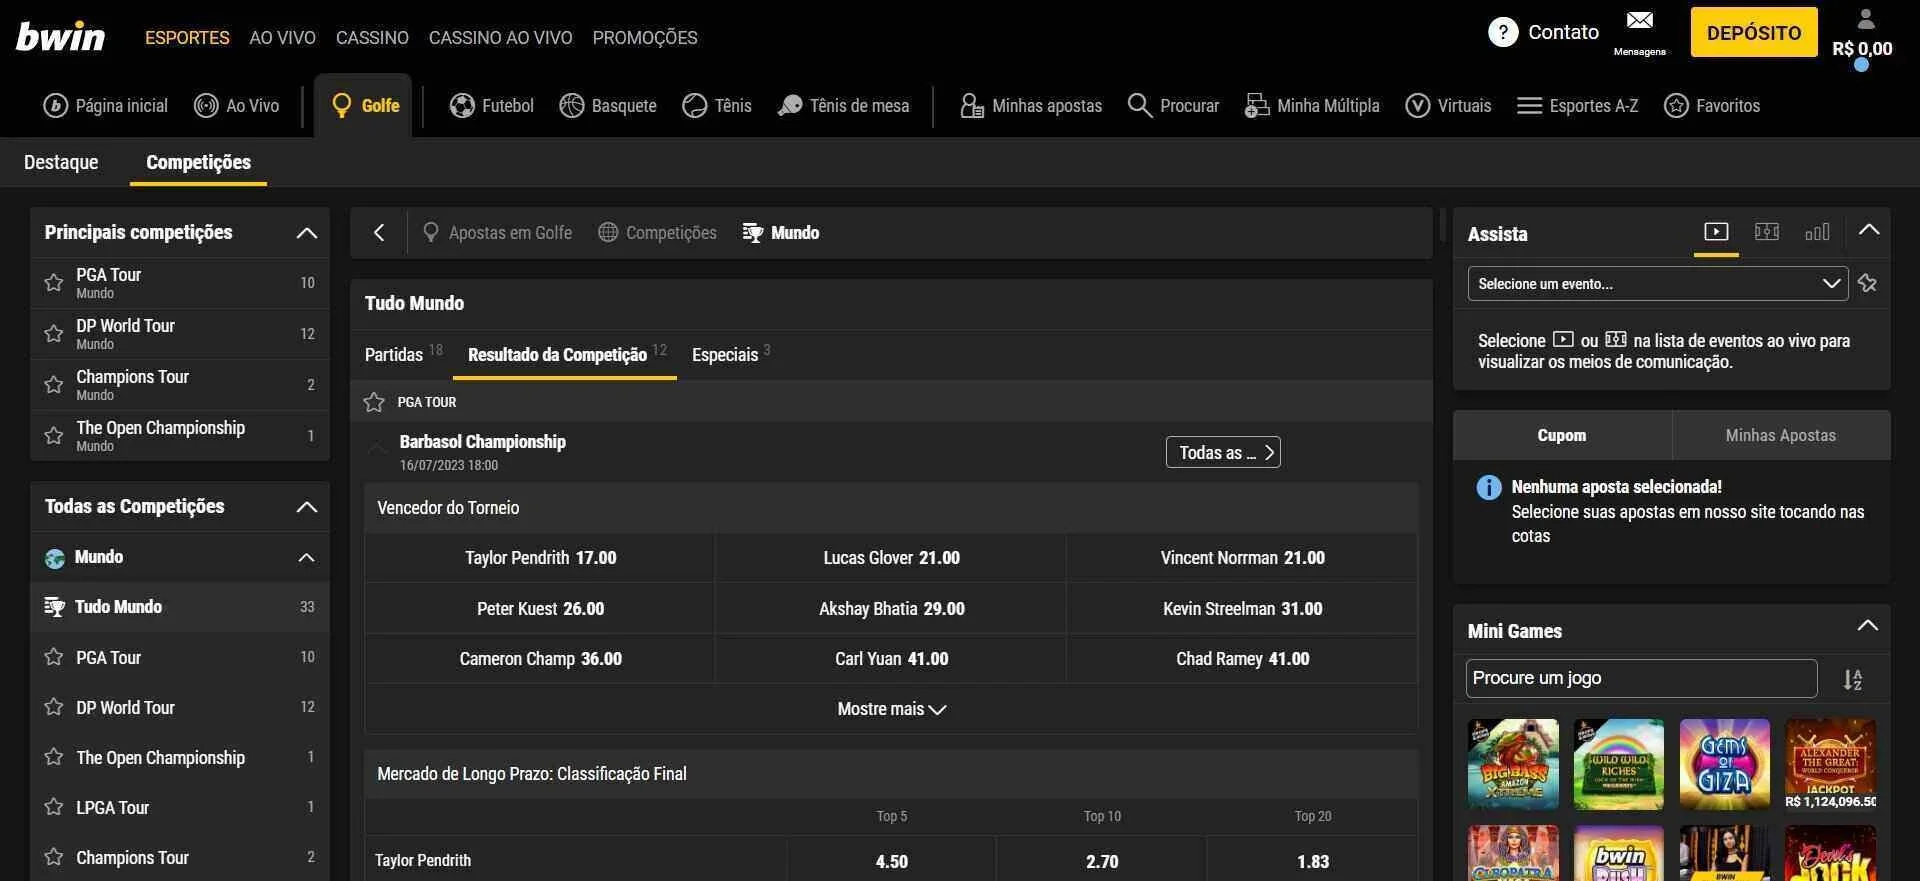Image resolution: width=1920 pixels, height=881 pixels.
Task: Favorite the PGA TOUR header star
Action: pyautogui.click(x=374, y=402)
